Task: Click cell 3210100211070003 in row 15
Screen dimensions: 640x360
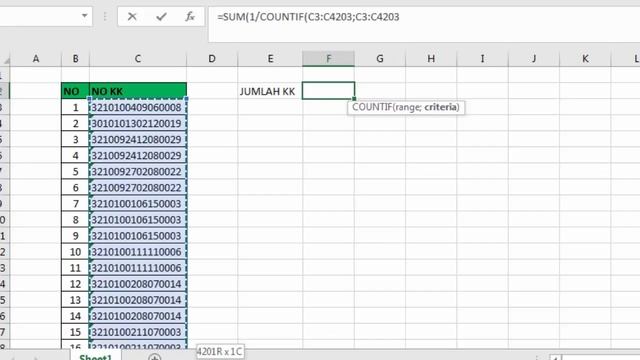Action: (x=138, y=332)
